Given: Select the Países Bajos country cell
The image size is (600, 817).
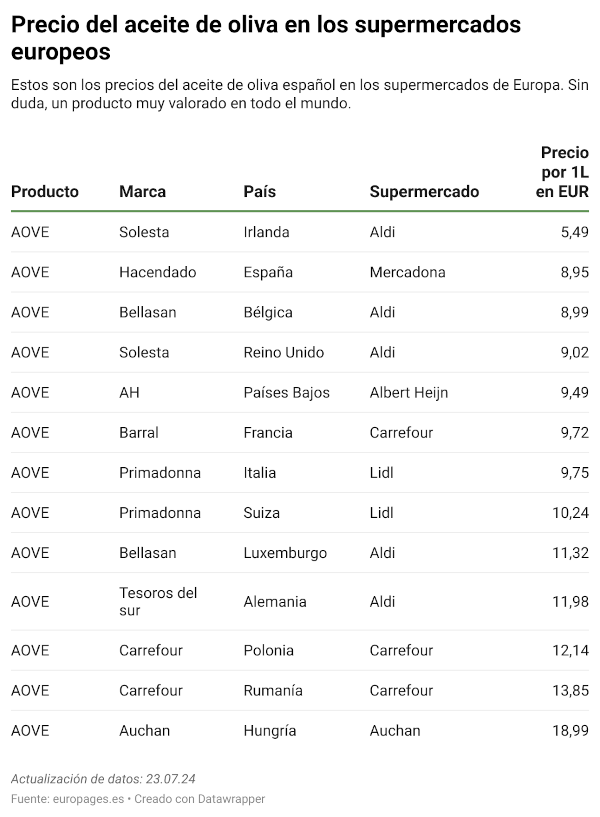Looking at the screenshot, I should coord(286,392).
